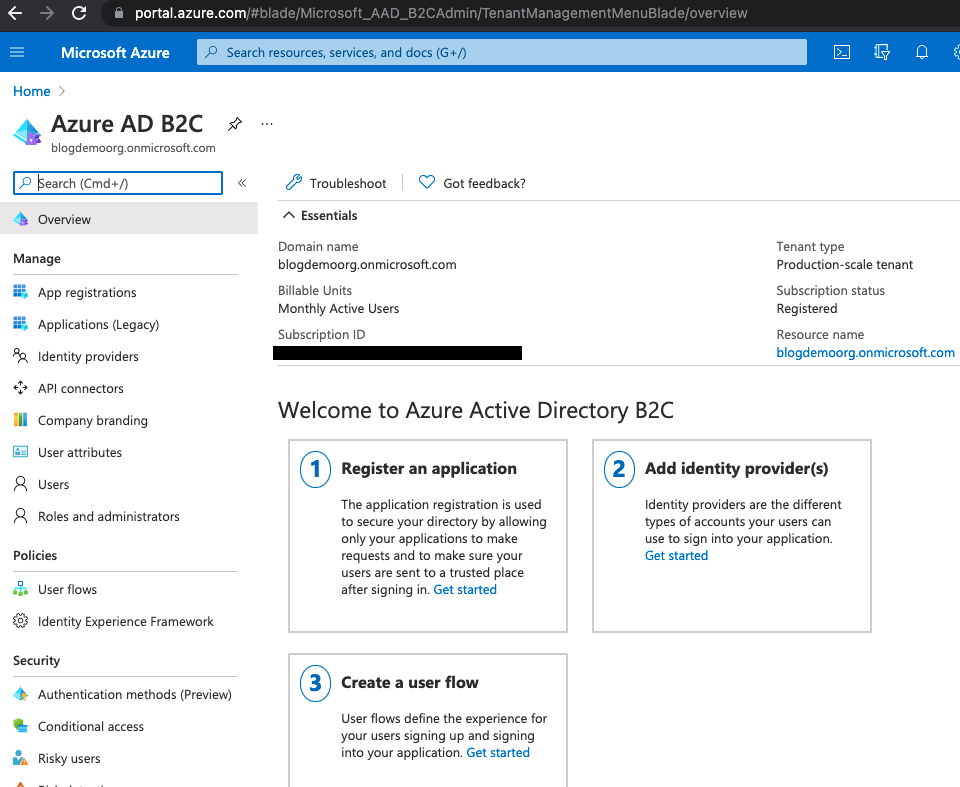Screen dimensions: 960x787
Task: Click the App registrations grid icon
Action: (x=20, y=292)
